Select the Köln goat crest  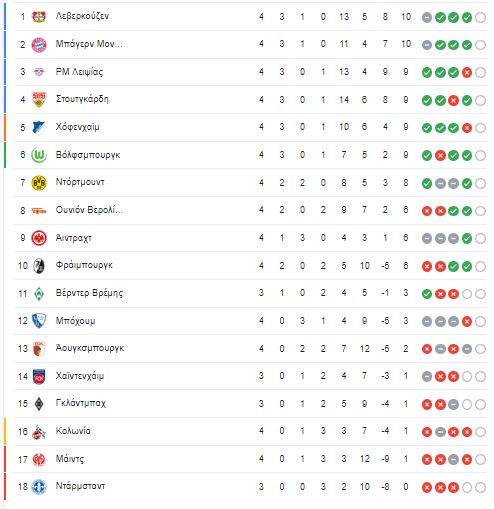click(39, 431)
